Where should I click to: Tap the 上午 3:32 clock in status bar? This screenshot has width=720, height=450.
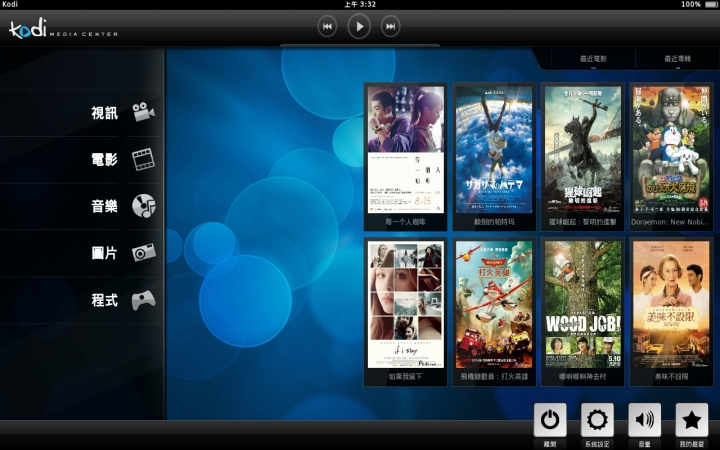[360, 4]
